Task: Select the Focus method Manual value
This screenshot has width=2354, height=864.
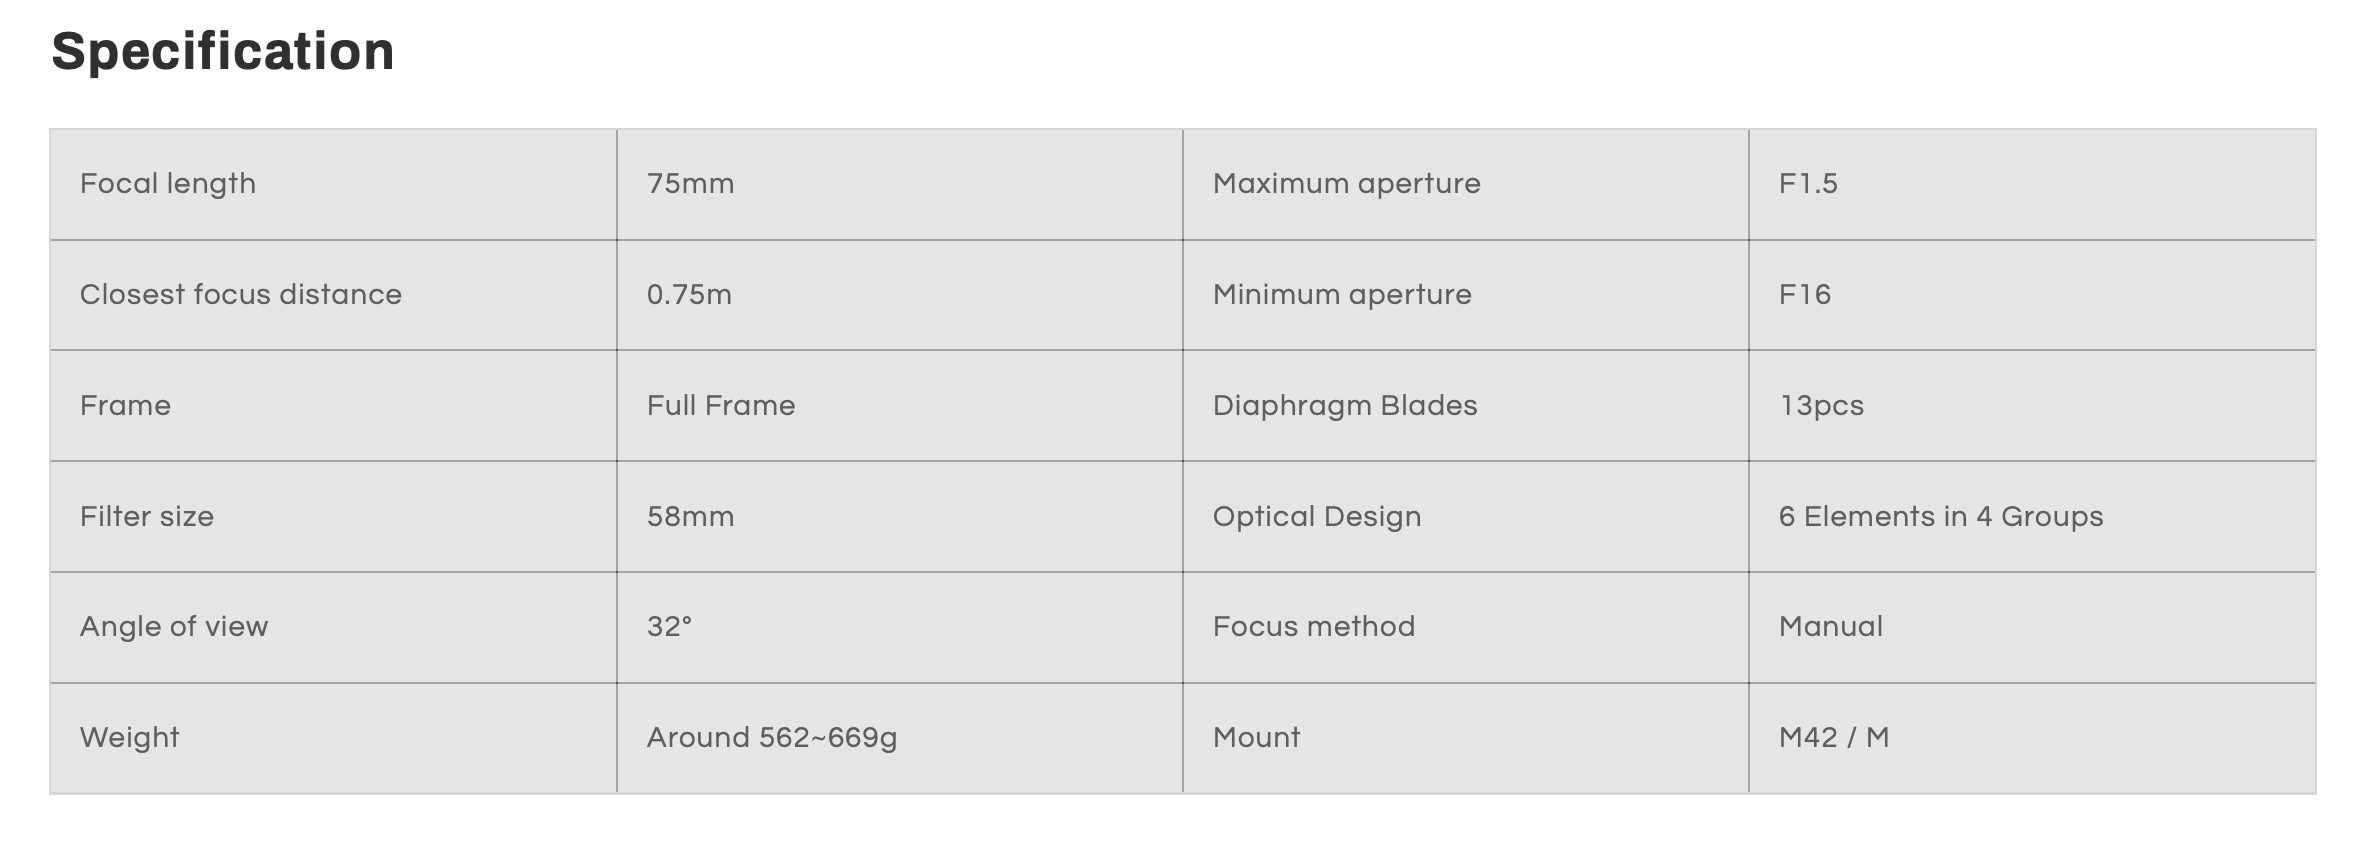Action: (x=1831, y=627)
